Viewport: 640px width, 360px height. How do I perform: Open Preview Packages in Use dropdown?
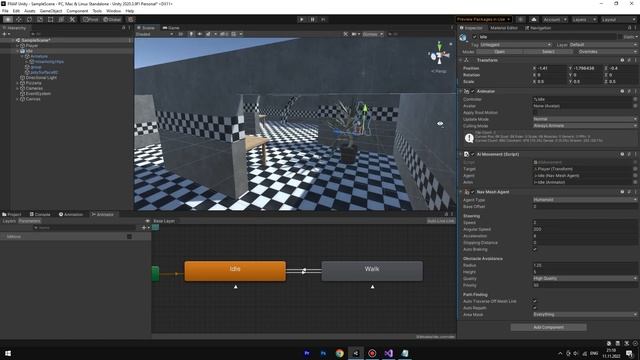(x=484, y=19)
